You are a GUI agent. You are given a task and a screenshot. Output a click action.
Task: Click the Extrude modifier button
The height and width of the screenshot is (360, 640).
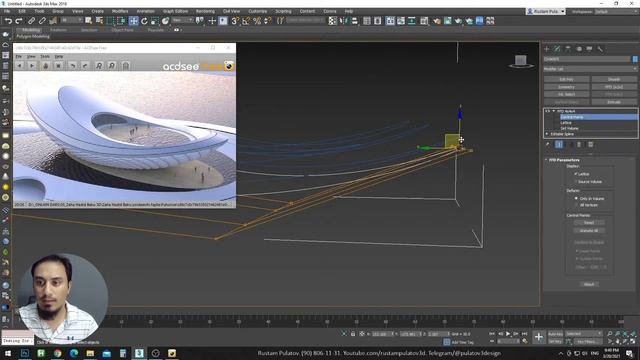click(614, 102)
